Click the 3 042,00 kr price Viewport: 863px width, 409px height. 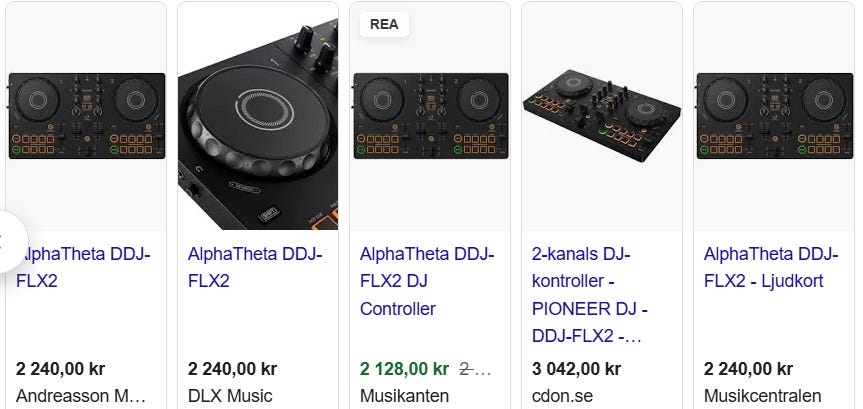tap(575, 368)
